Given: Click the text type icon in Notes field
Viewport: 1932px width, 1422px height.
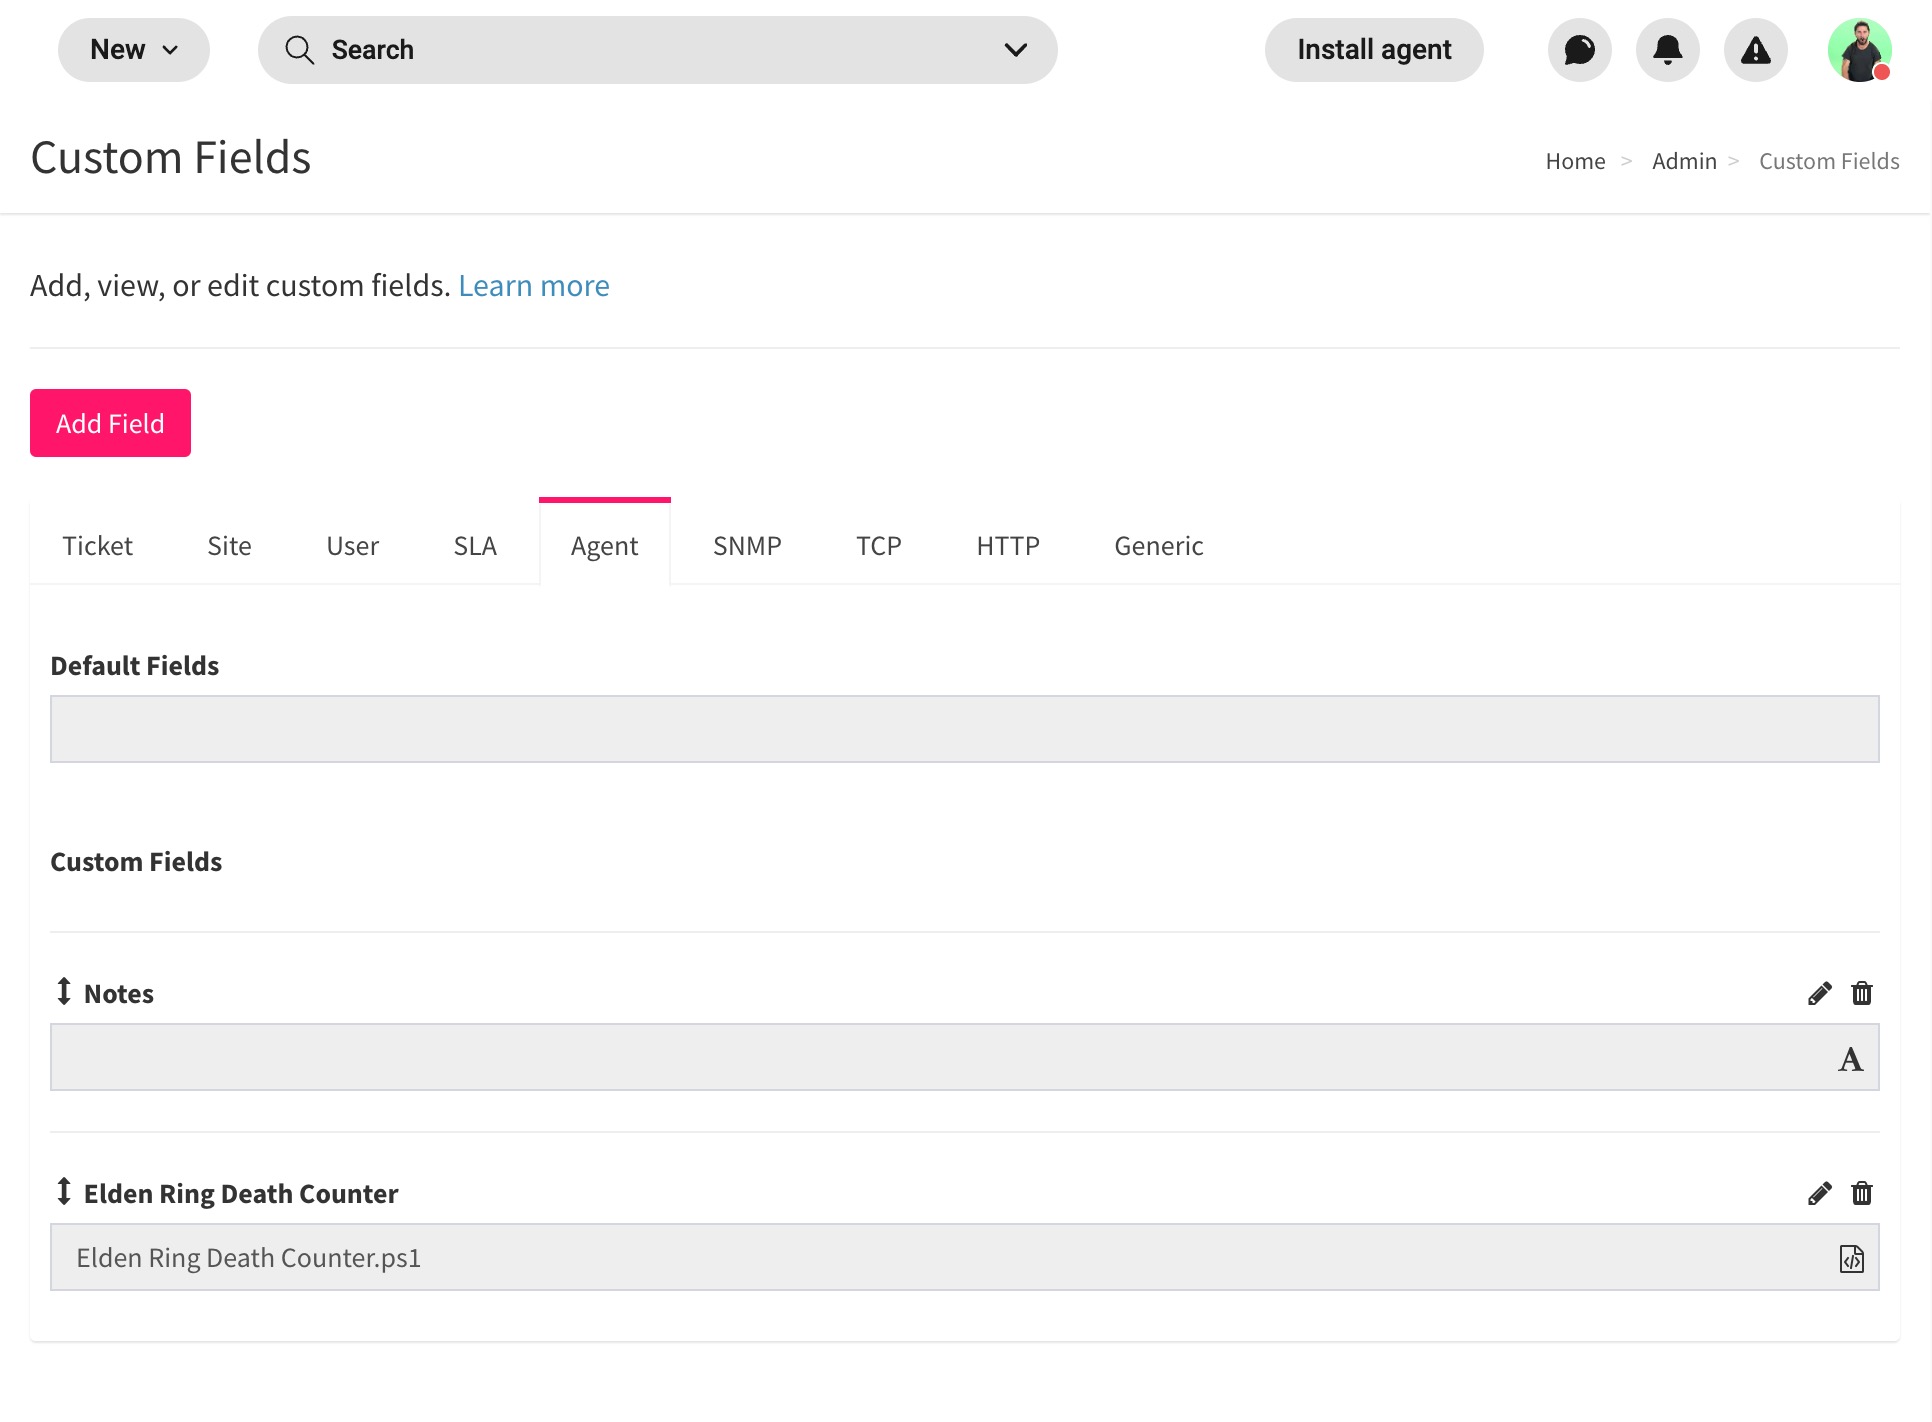Looking at the screenshot, I should coord(1852,1057).
